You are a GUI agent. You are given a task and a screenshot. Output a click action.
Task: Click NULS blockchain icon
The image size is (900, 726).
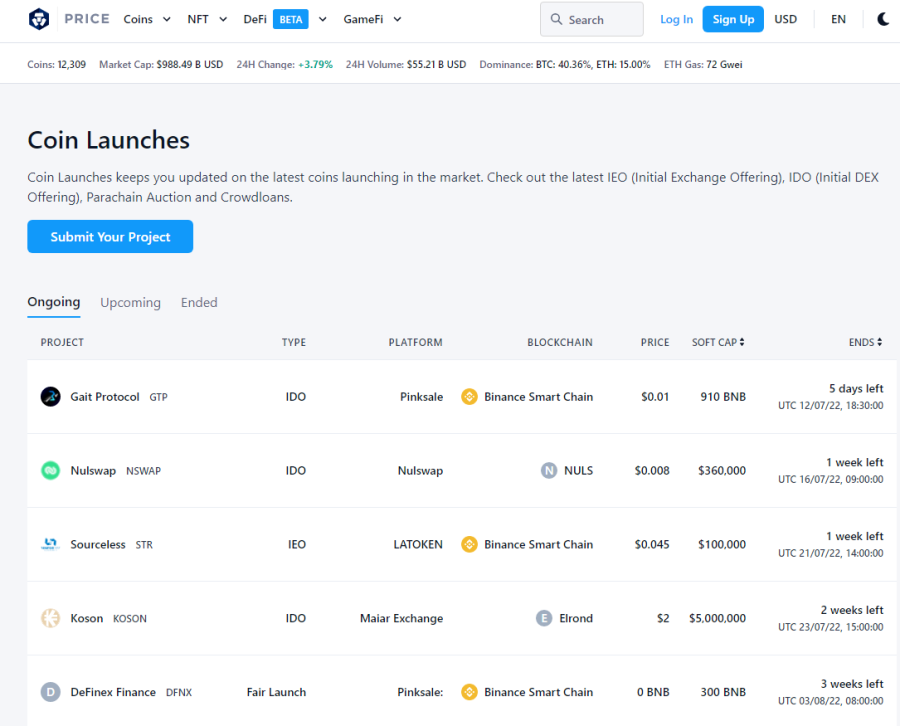(549, 471)
